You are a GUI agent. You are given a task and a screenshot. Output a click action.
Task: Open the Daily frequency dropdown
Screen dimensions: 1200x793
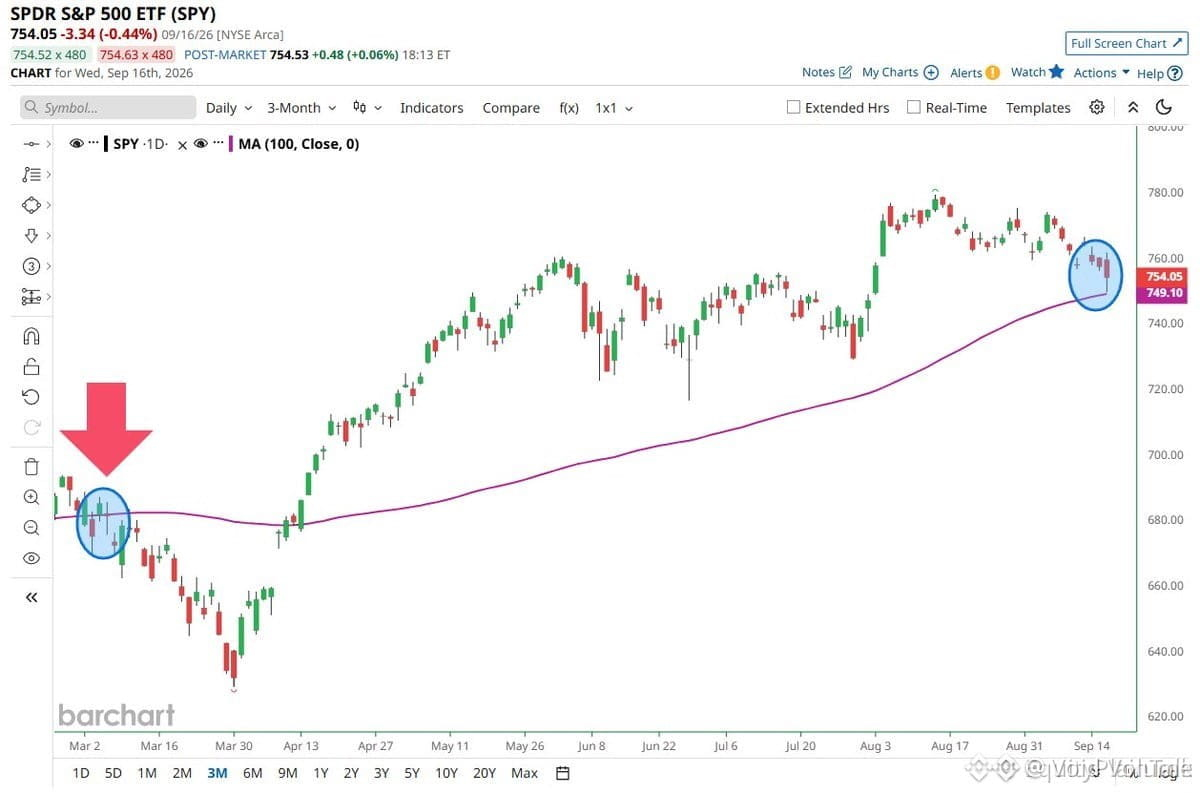(229, 108)
